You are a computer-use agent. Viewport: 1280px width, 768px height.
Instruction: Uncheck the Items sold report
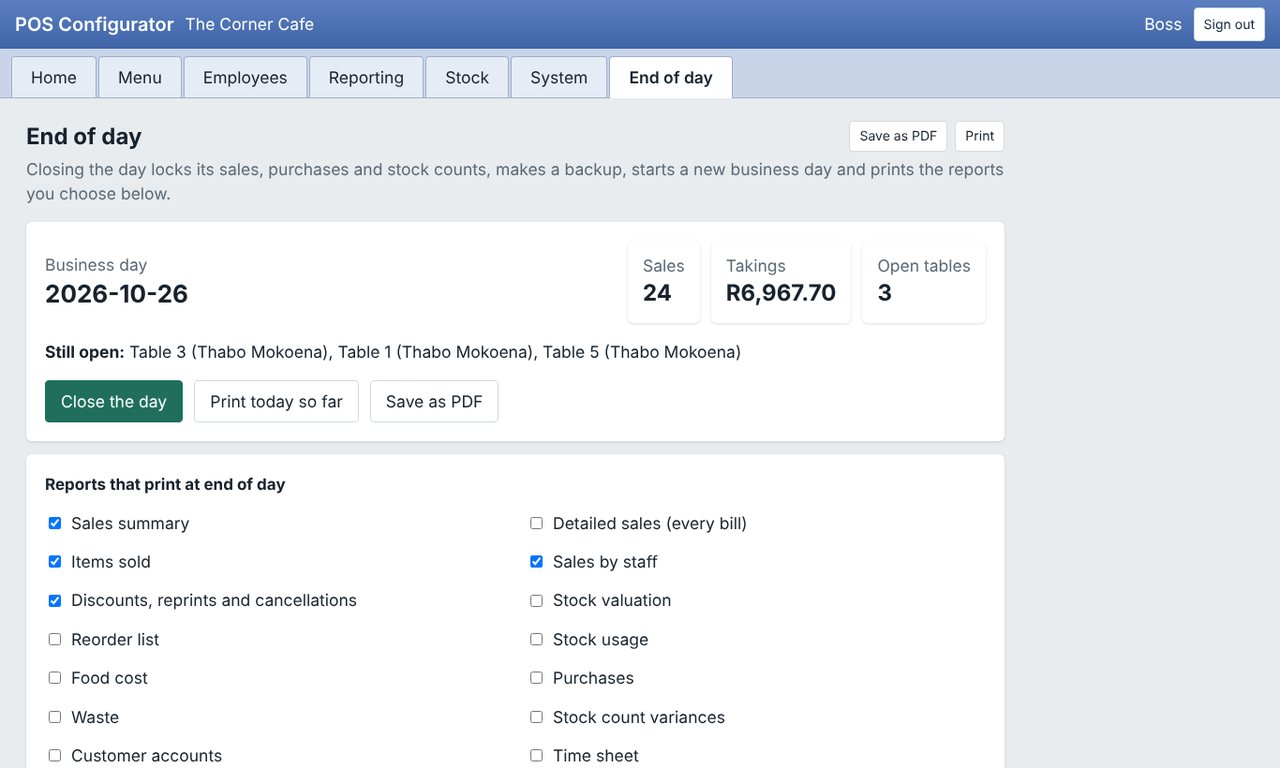click(55, 562)
